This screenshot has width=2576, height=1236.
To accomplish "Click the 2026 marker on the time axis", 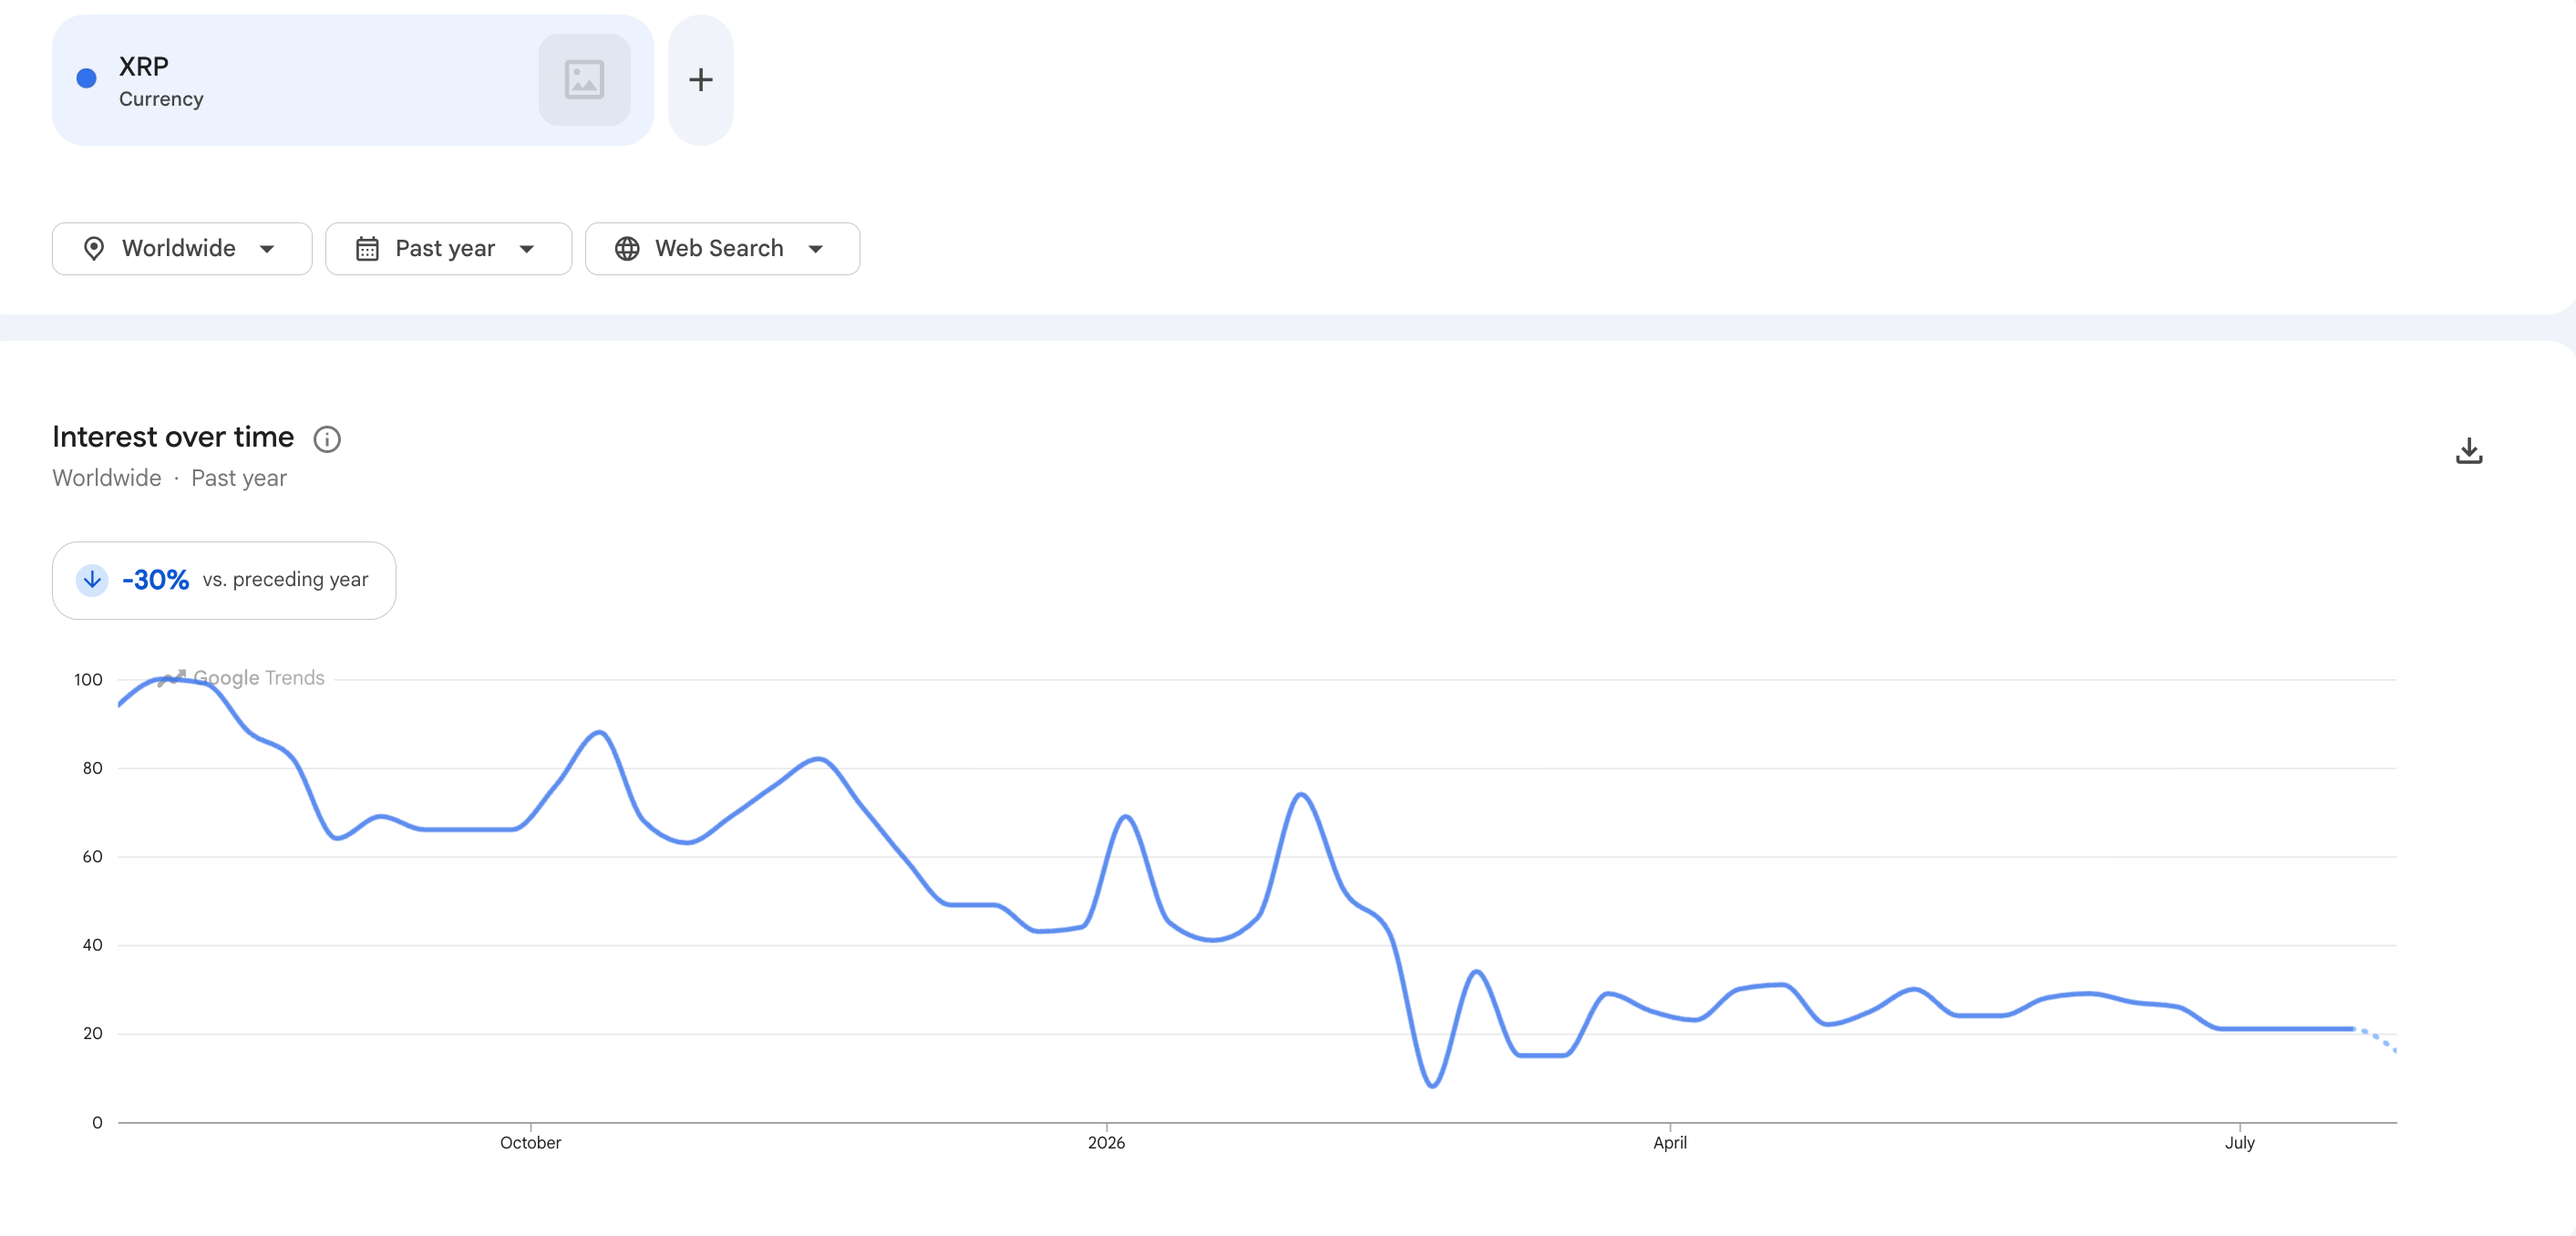I will (x=1106, y=1142).
